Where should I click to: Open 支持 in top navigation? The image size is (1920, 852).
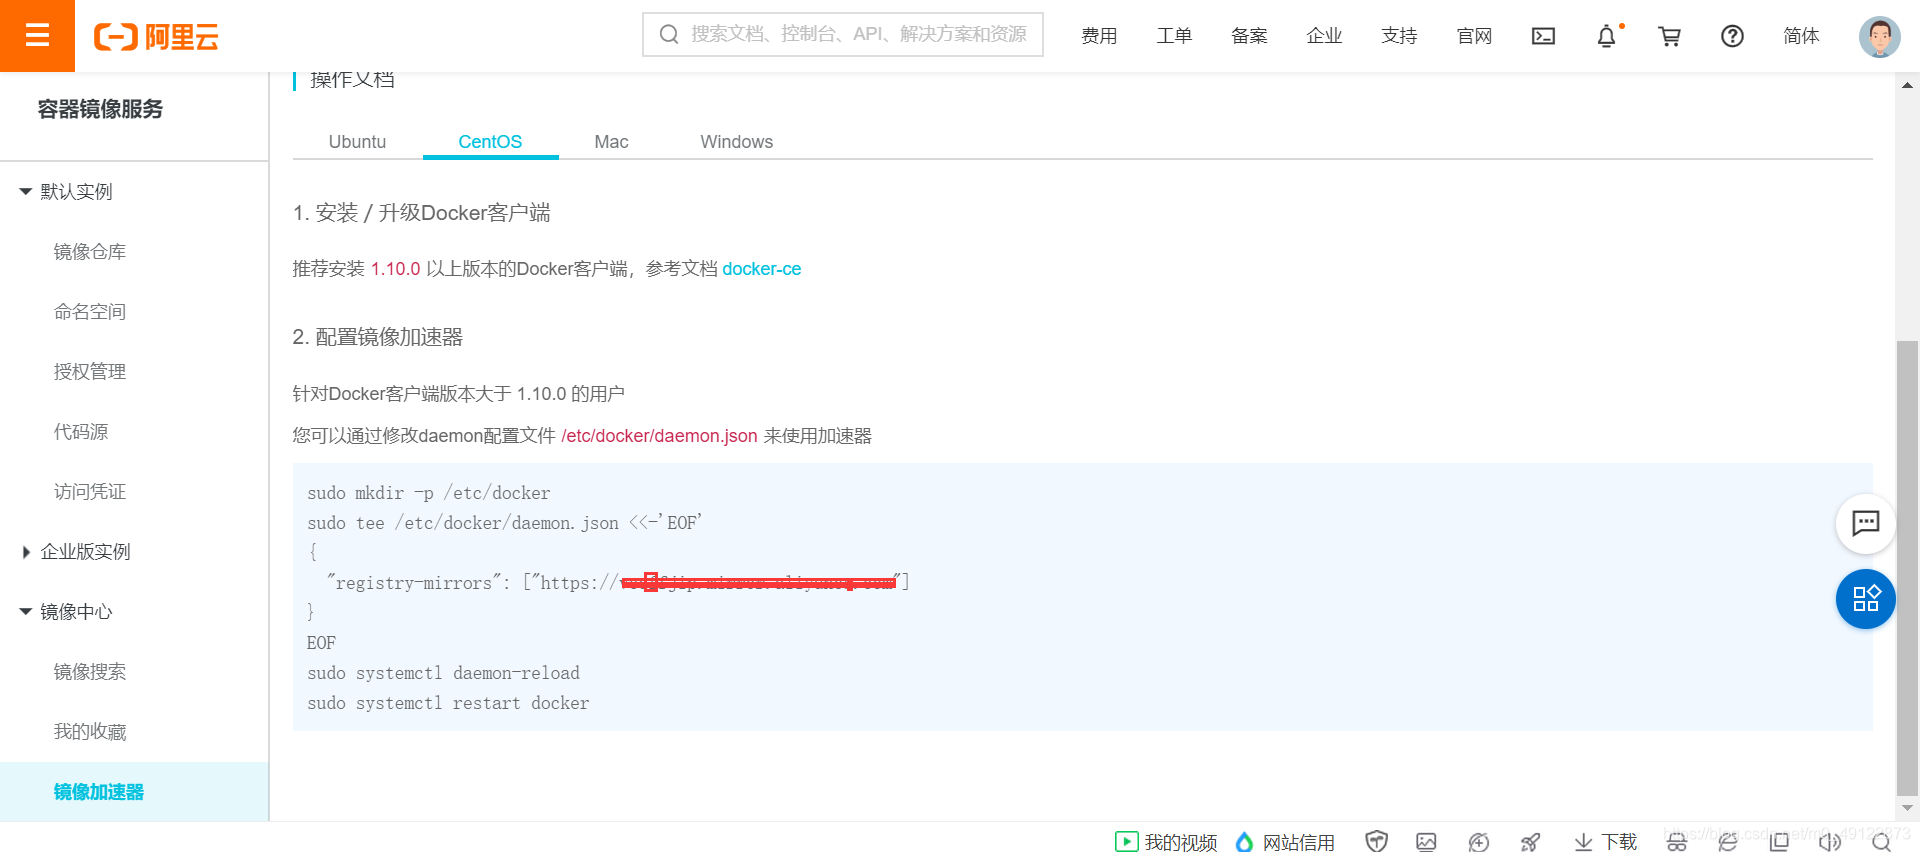(x=1399, y=36)
